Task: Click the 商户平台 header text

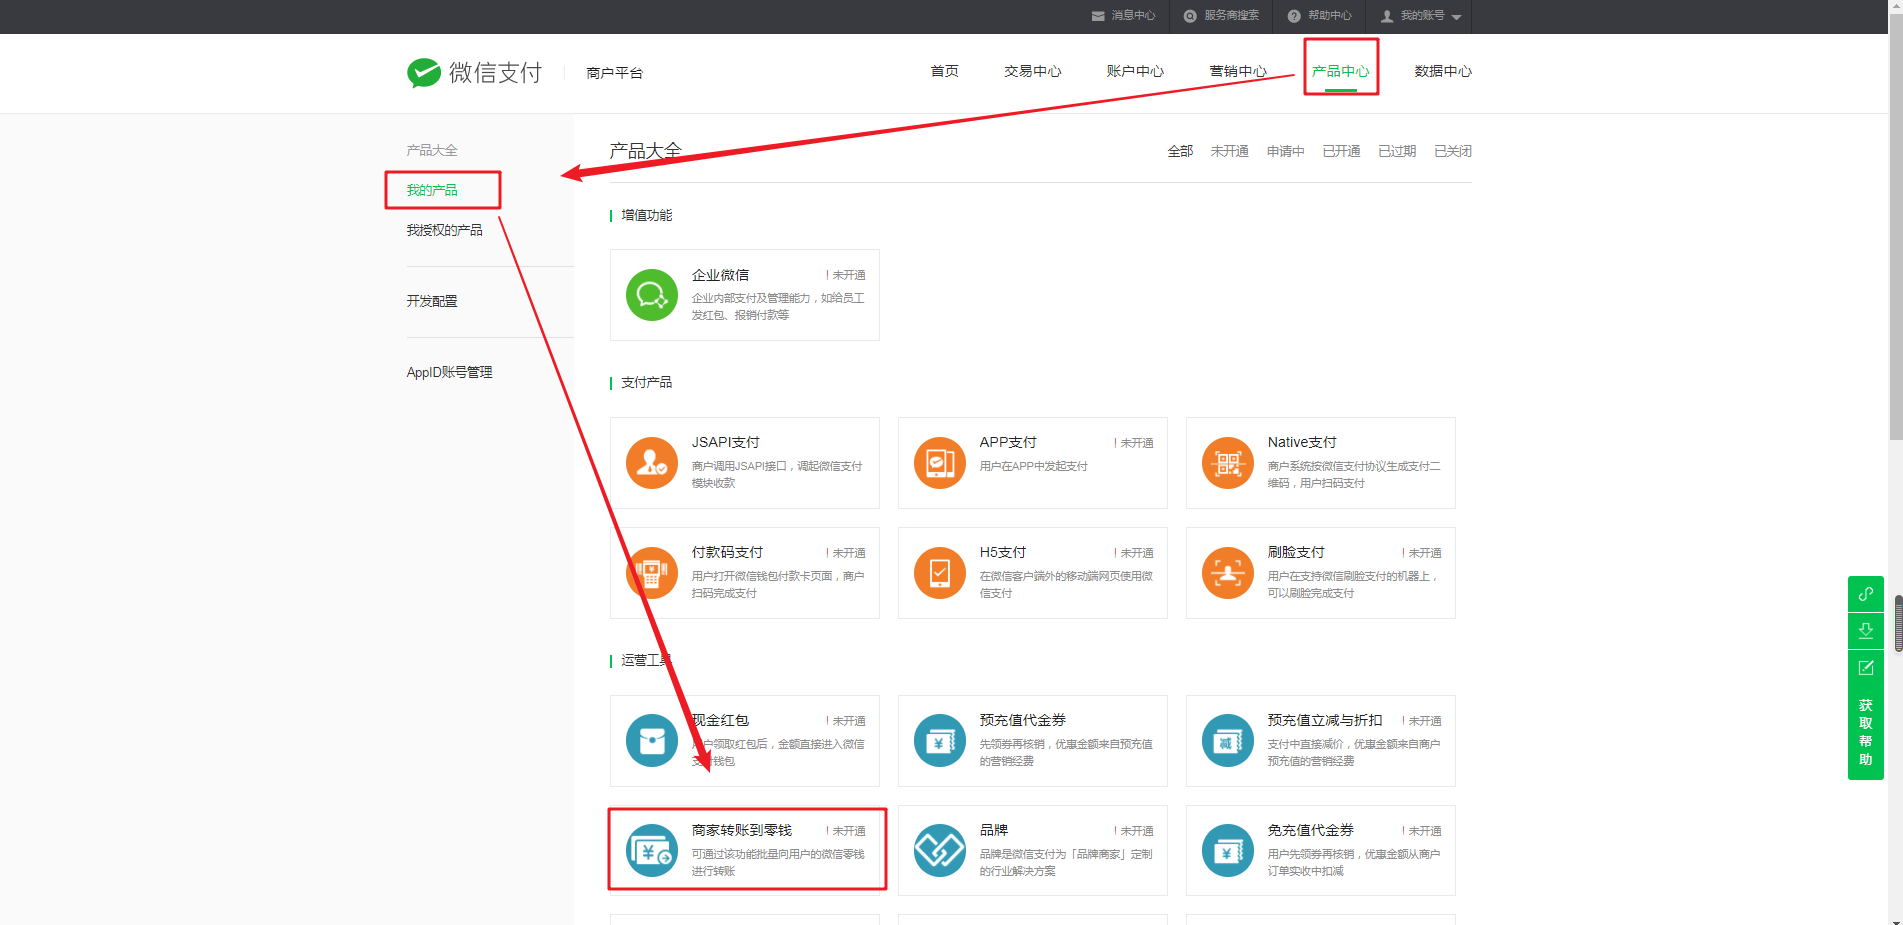Action: pyautogui.click(x=614, y=73)
